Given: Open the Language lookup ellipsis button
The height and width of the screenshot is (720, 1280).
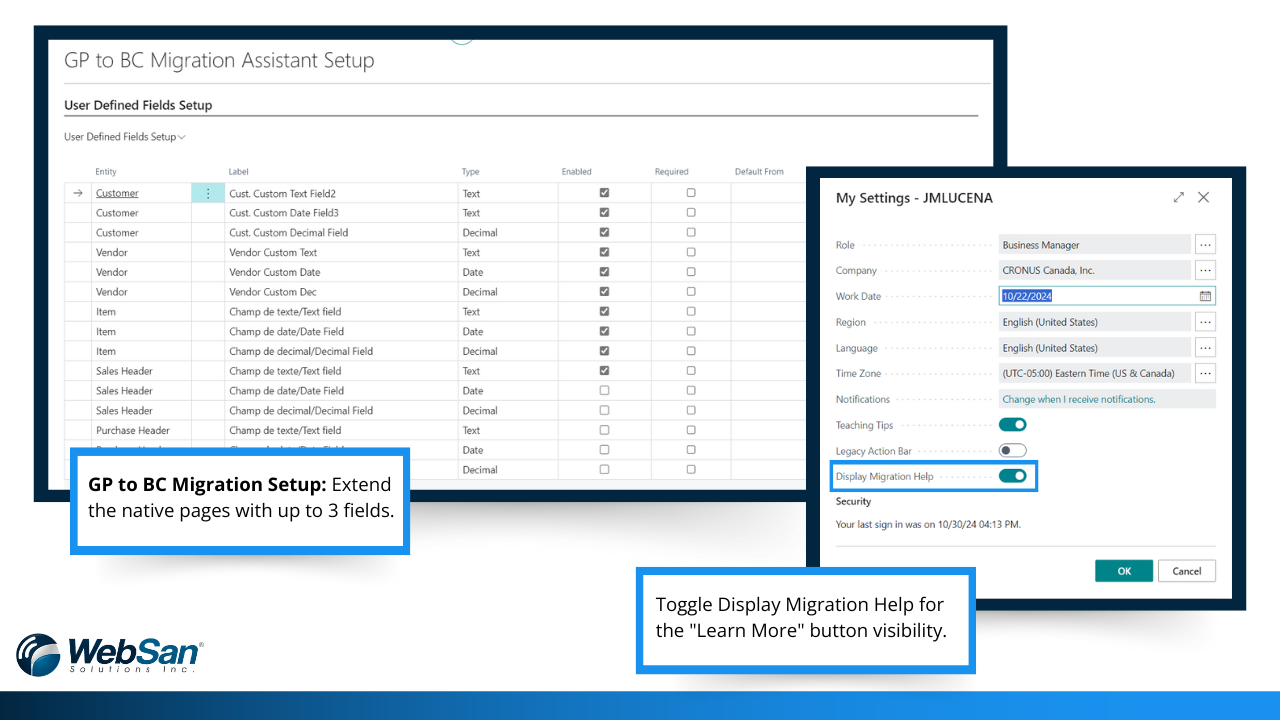Looking at the screenshot, I should tap(1205, 348).
